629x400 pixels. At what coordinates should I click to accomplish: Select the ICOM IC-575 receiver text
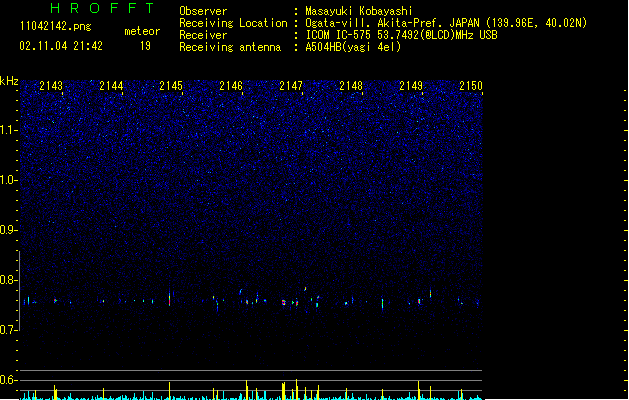[x=401, y=35]
